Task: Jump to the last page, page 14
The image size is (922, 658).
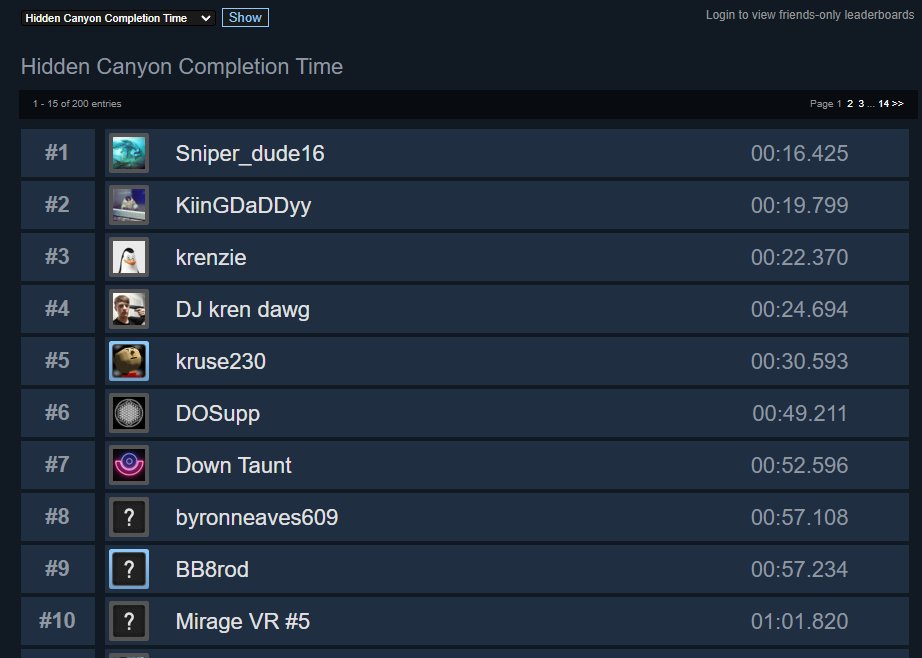Action: pos(882,103)
